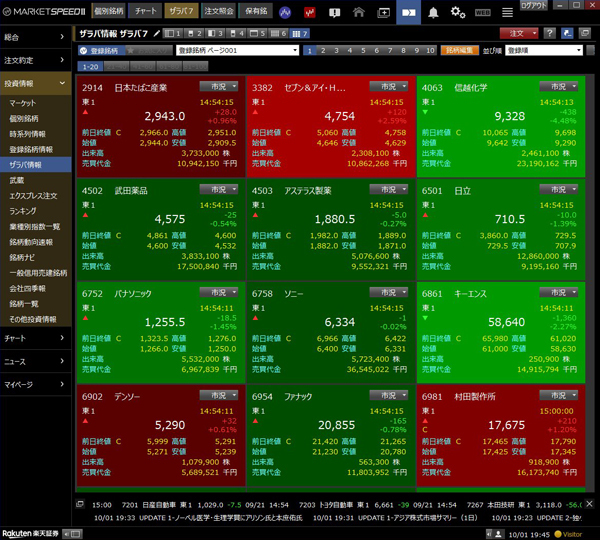The width and height of the screenshot is (600, 540).
Task: Open the 注文 dropdown button
Action: [x=519, y=33]
